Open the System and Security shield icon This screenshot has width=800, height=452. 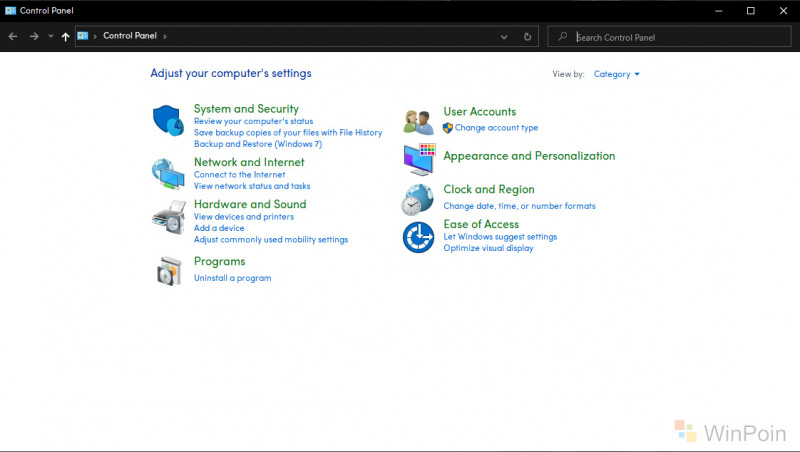pos(168,121)
